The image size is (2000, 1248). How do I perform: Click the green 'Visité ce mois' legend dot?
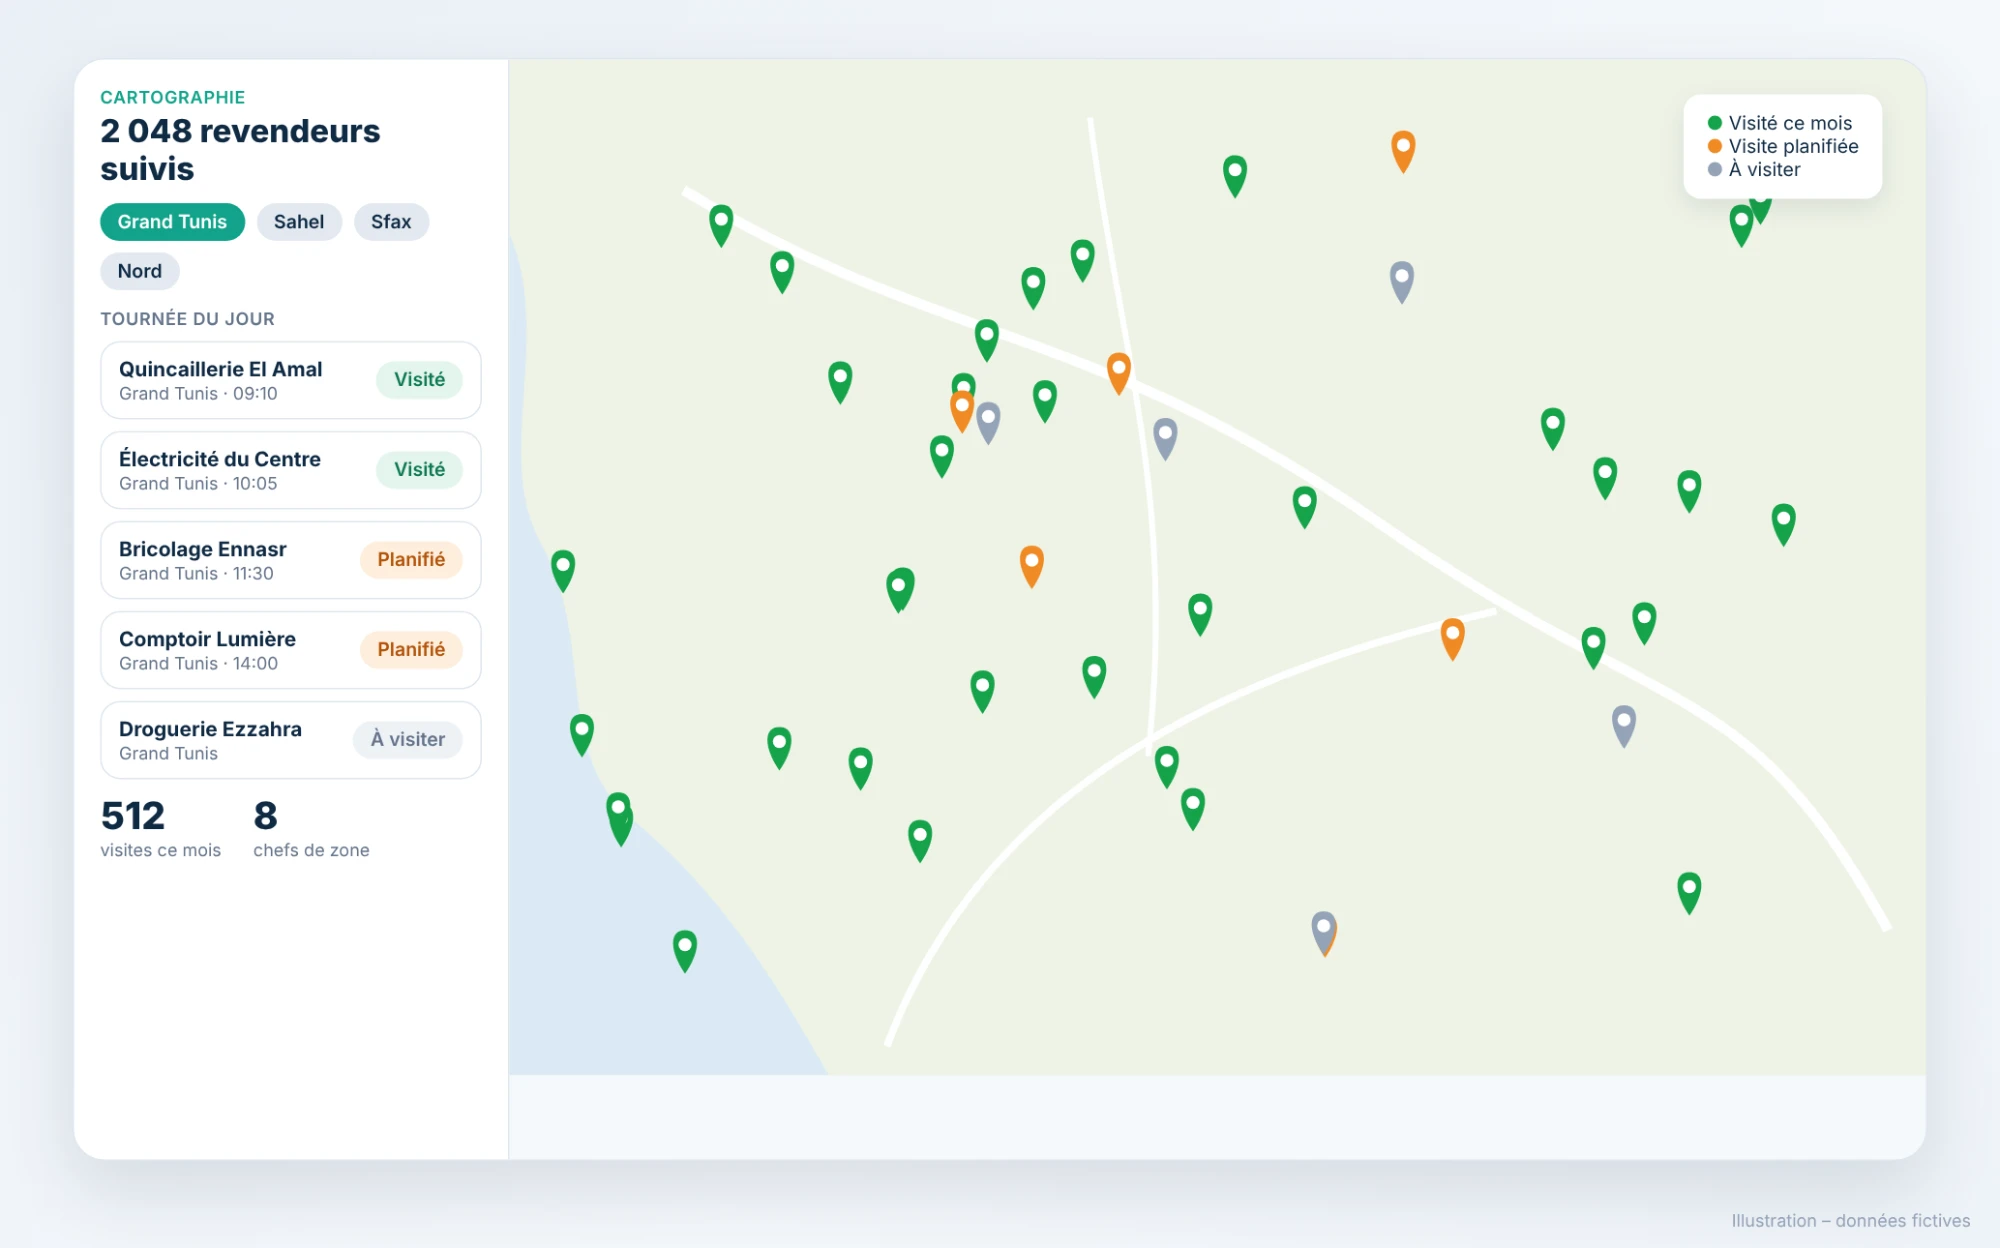1715,123
